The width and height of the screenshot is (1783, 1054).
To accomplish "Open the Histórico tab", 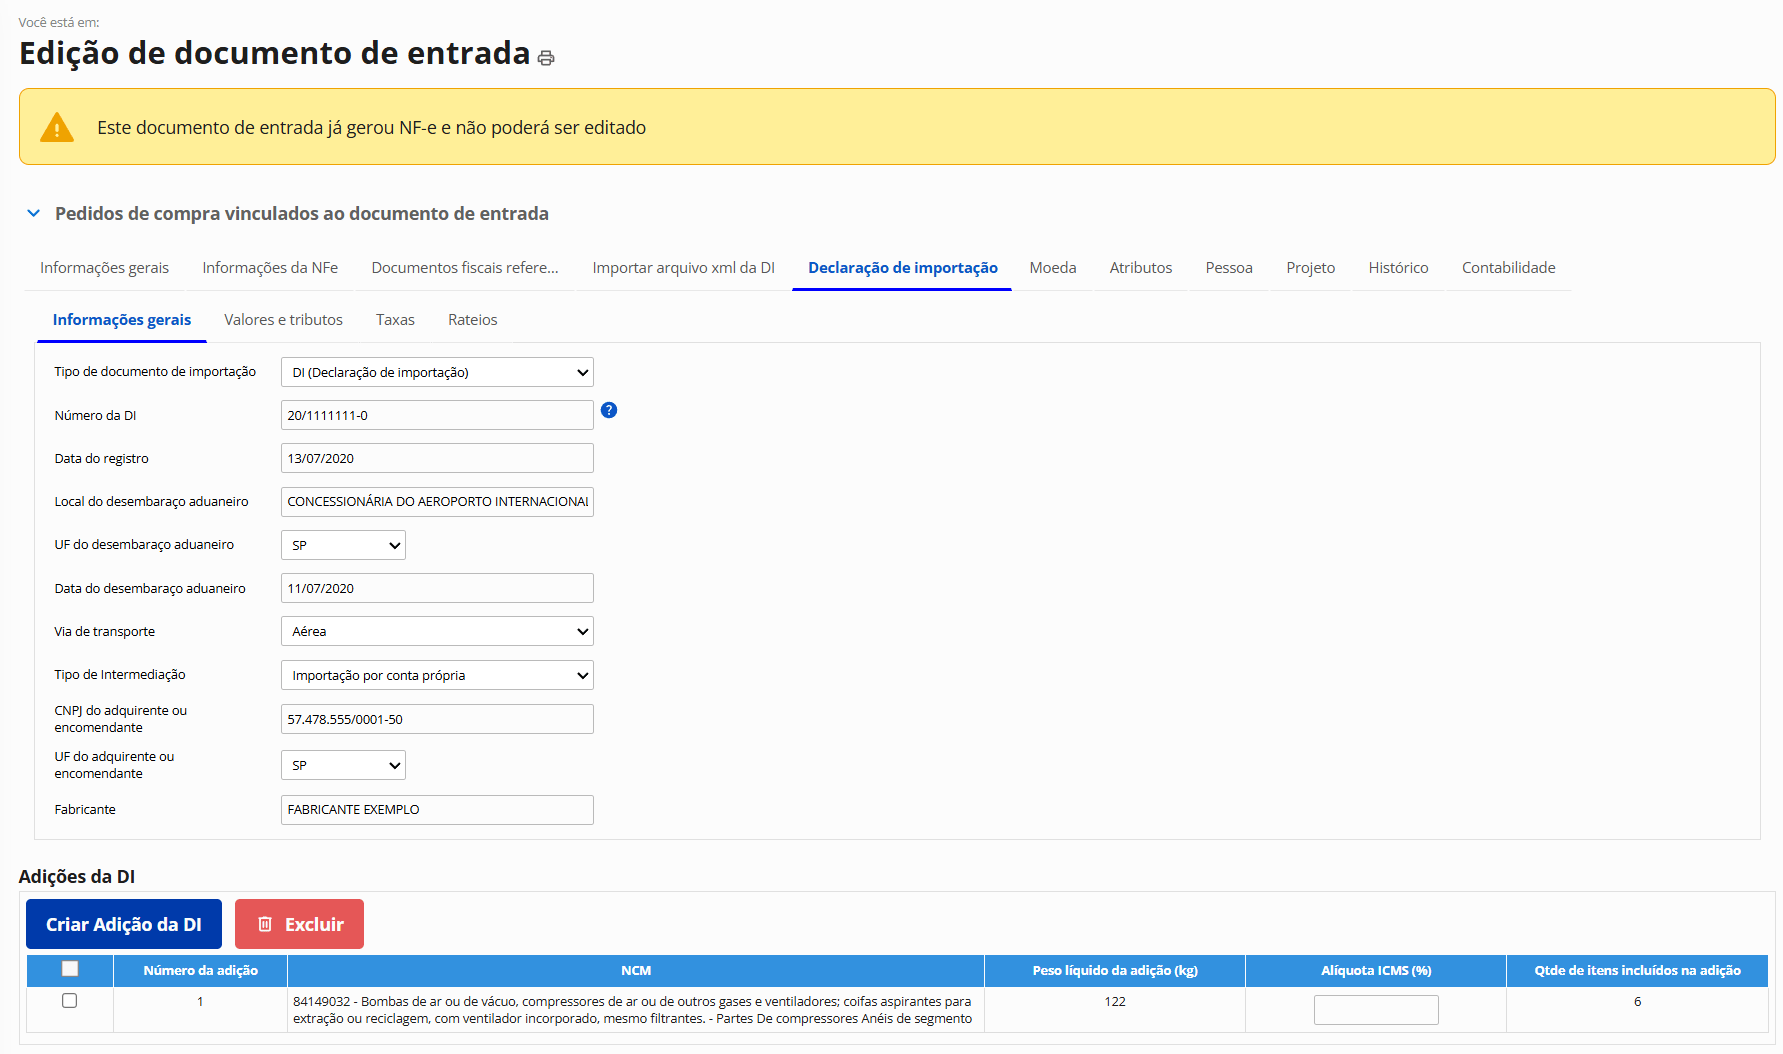I will (x=1398, y=268).
